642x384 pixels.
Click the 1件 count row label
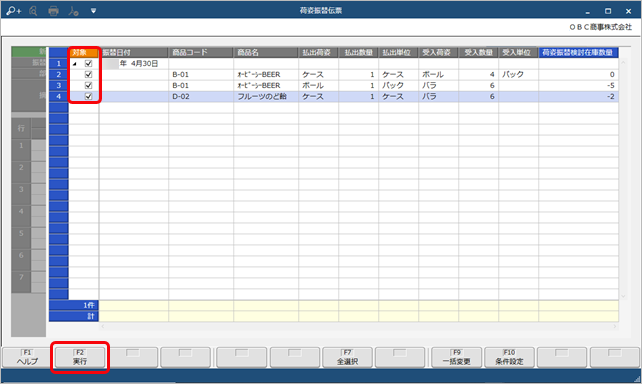(74, 305)
